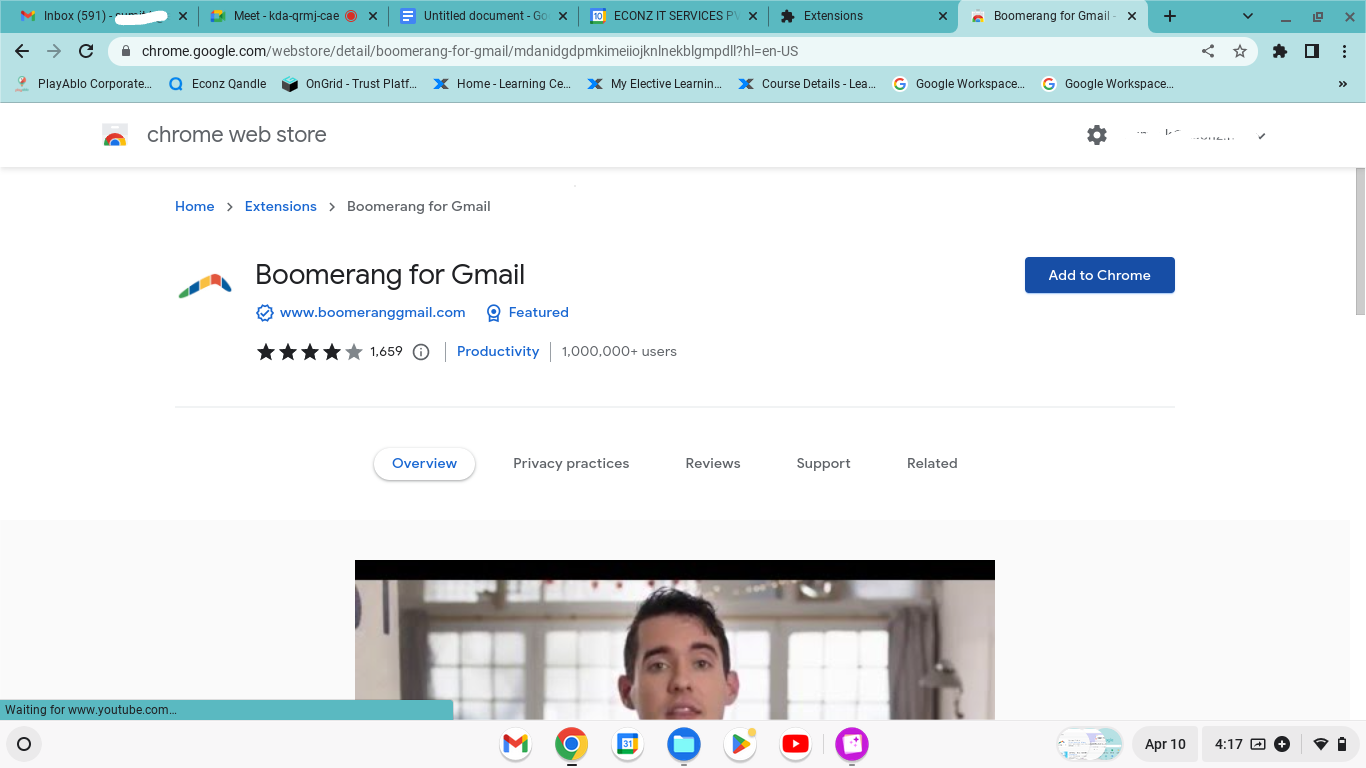
Task: Click the Featured badge
Action: 527,313
